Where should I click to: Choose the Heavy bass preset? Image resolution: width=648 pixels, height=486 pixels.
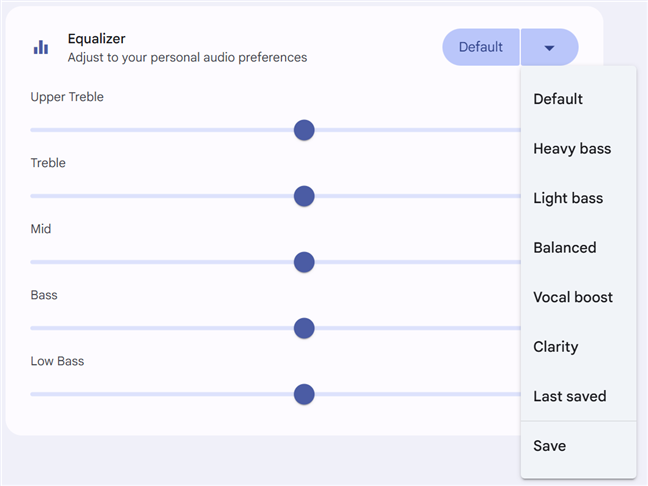[572, 149]
